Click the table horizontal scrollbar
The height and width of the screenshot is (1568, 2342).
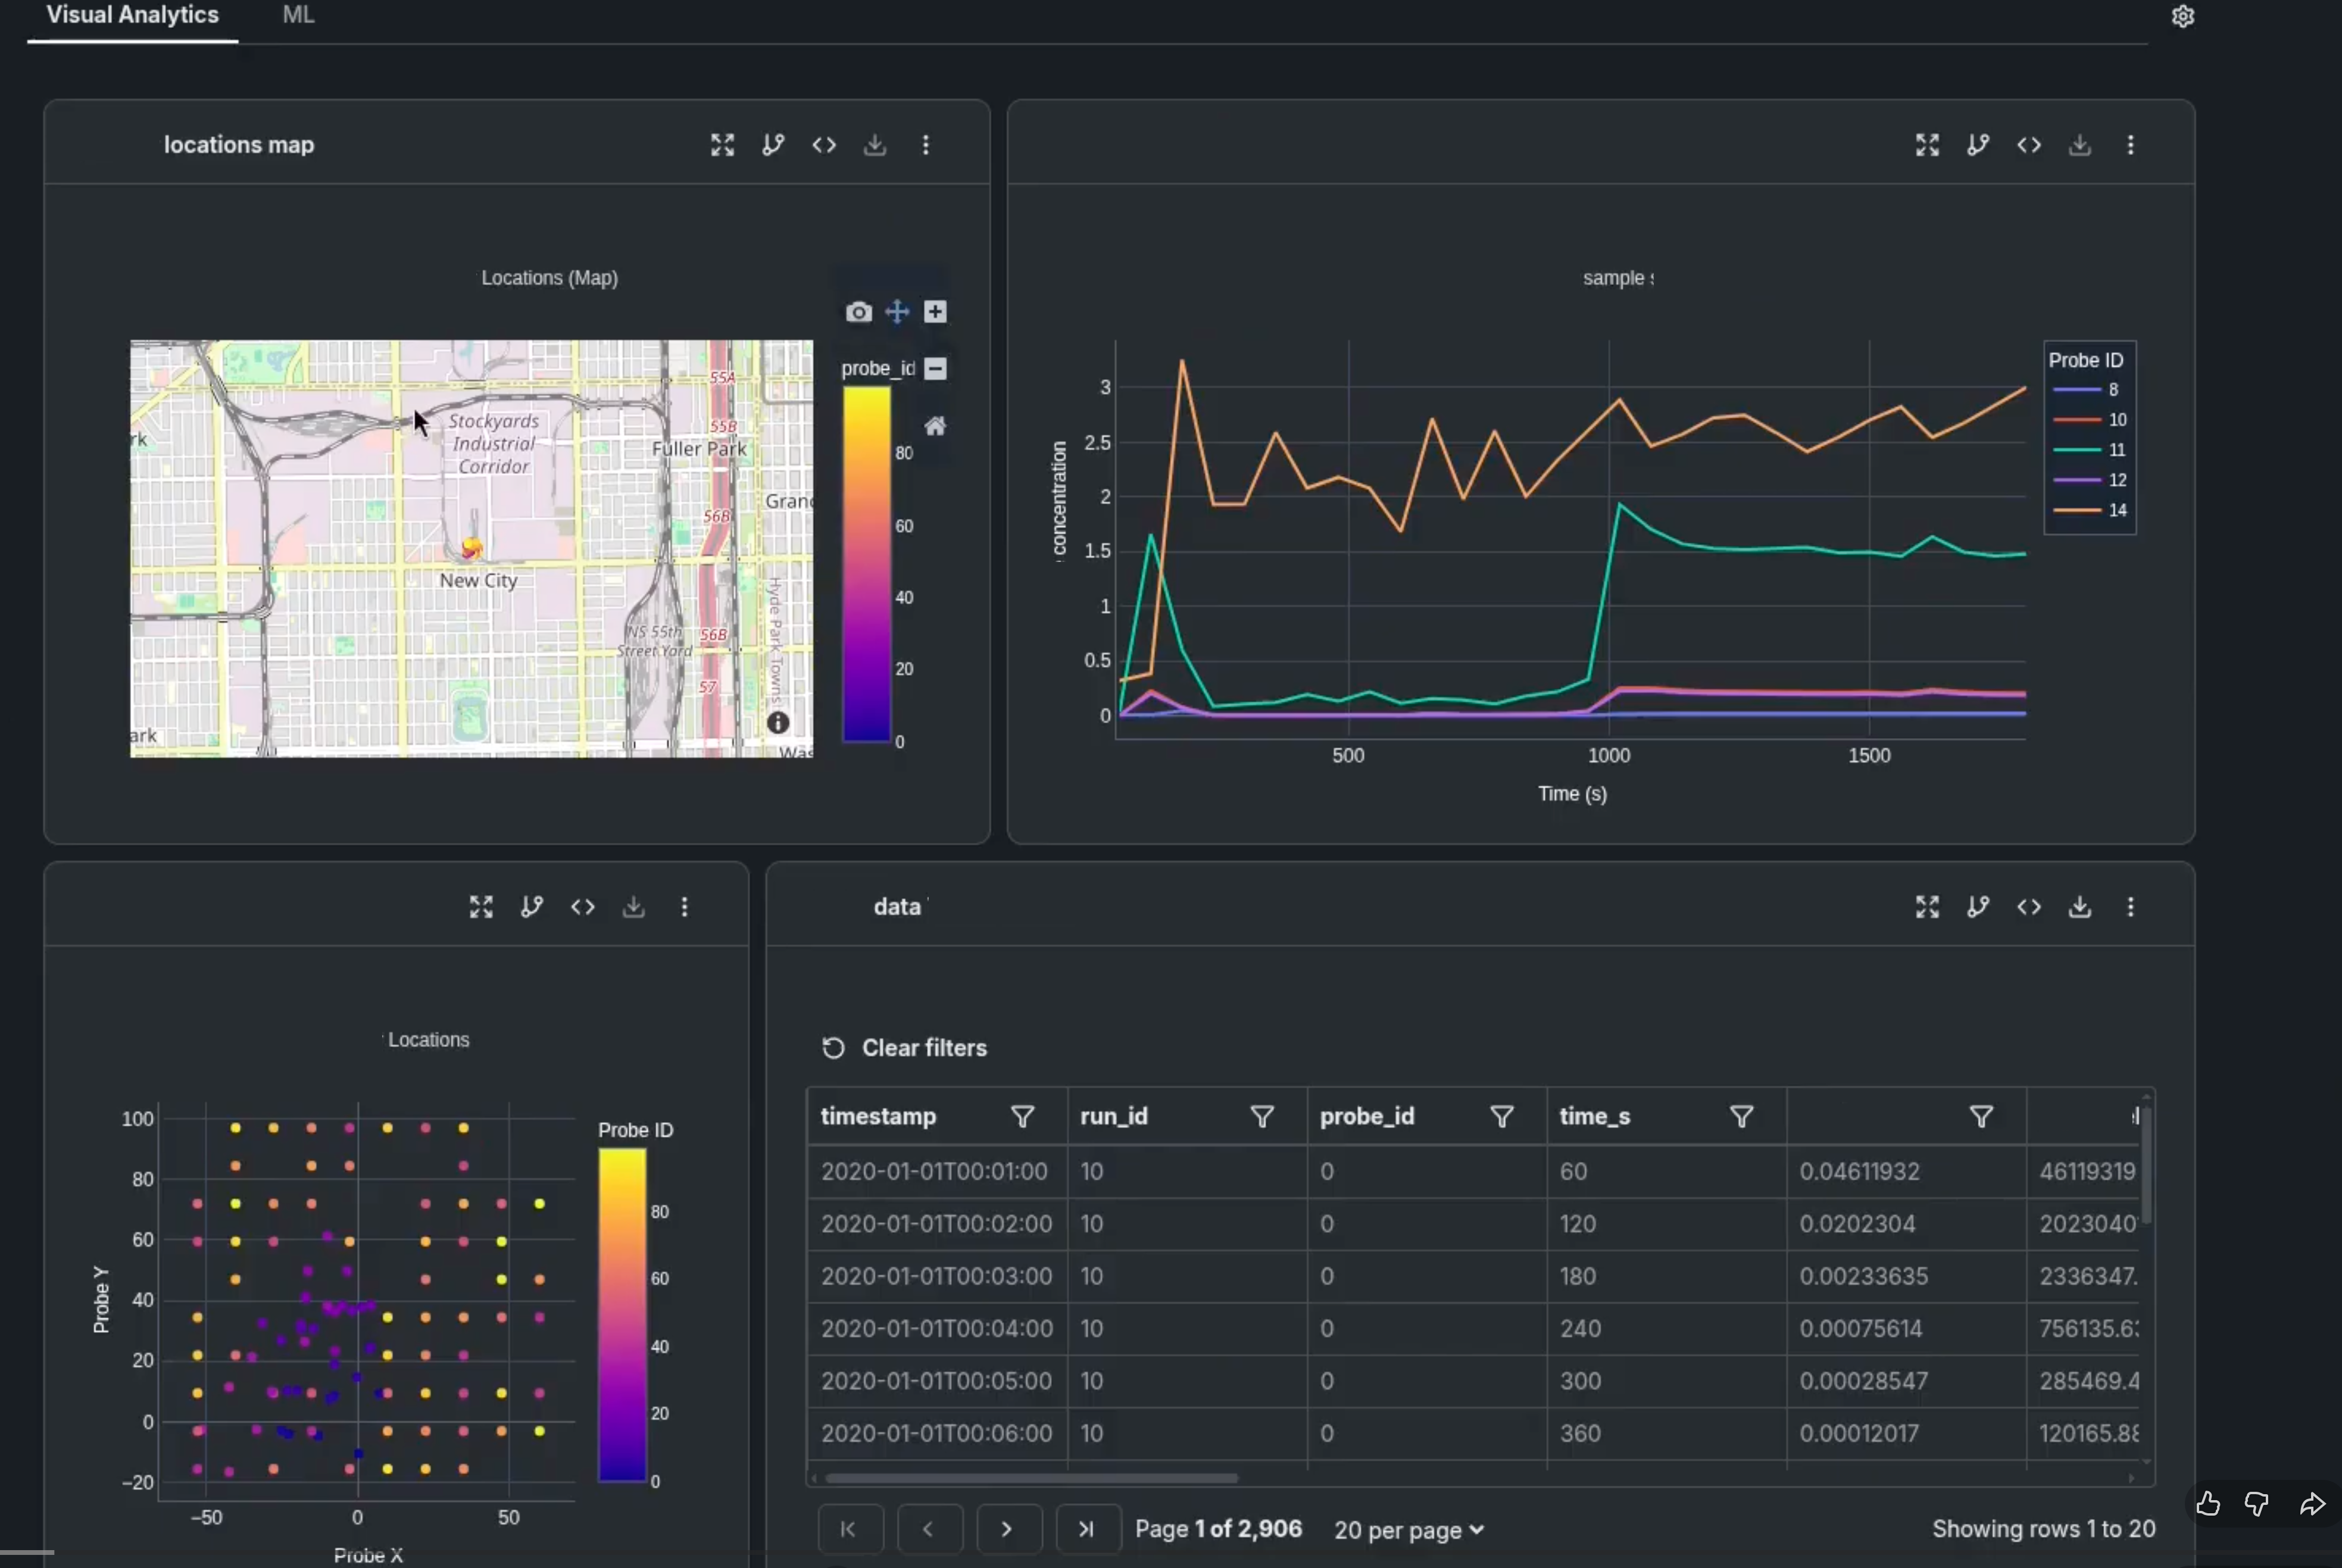pos(1030,1478)
